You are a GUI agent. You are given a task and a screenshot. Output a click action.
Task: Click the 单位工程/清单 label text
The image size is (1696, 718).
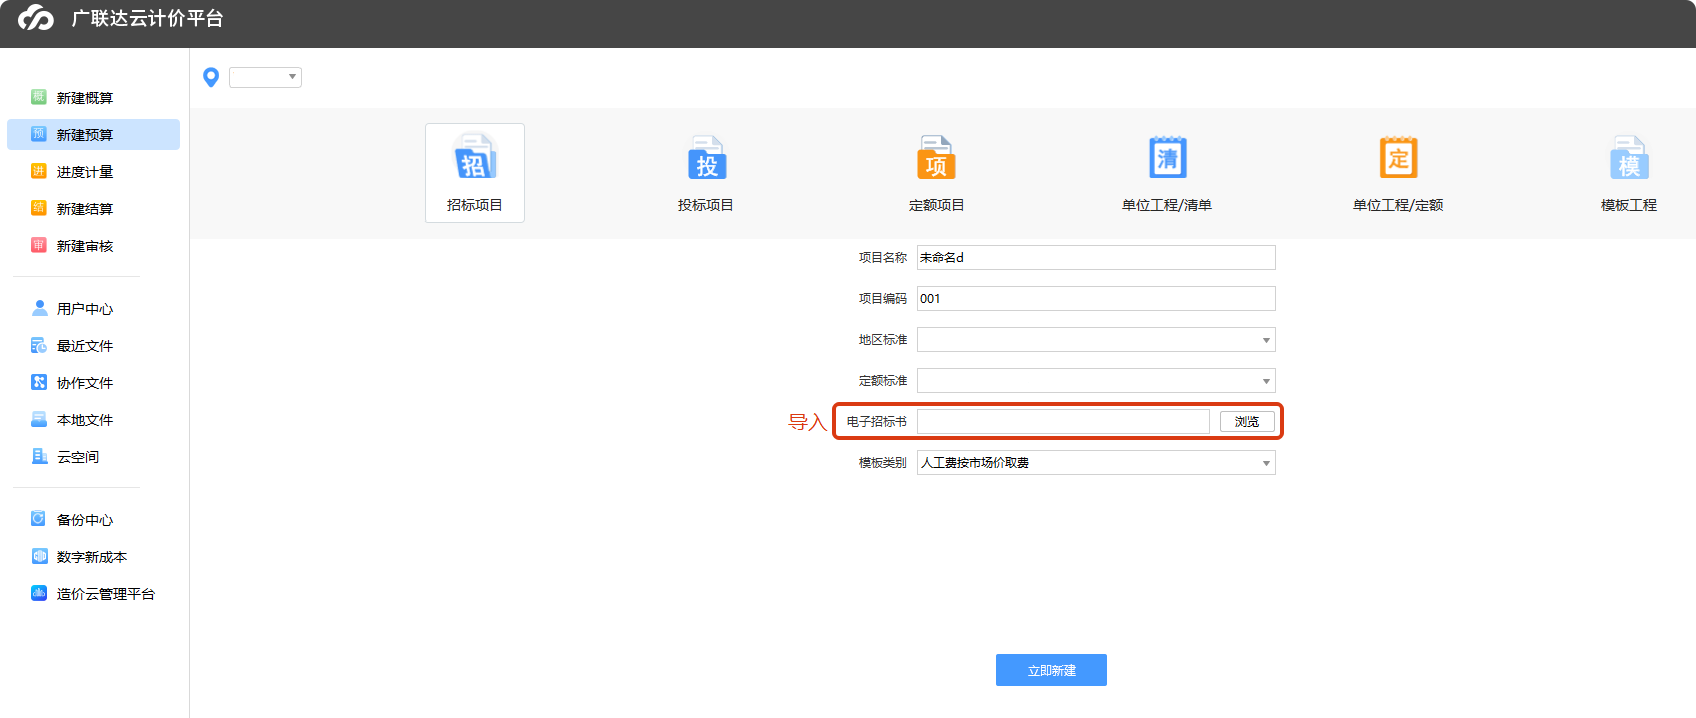coord(1167,205)
